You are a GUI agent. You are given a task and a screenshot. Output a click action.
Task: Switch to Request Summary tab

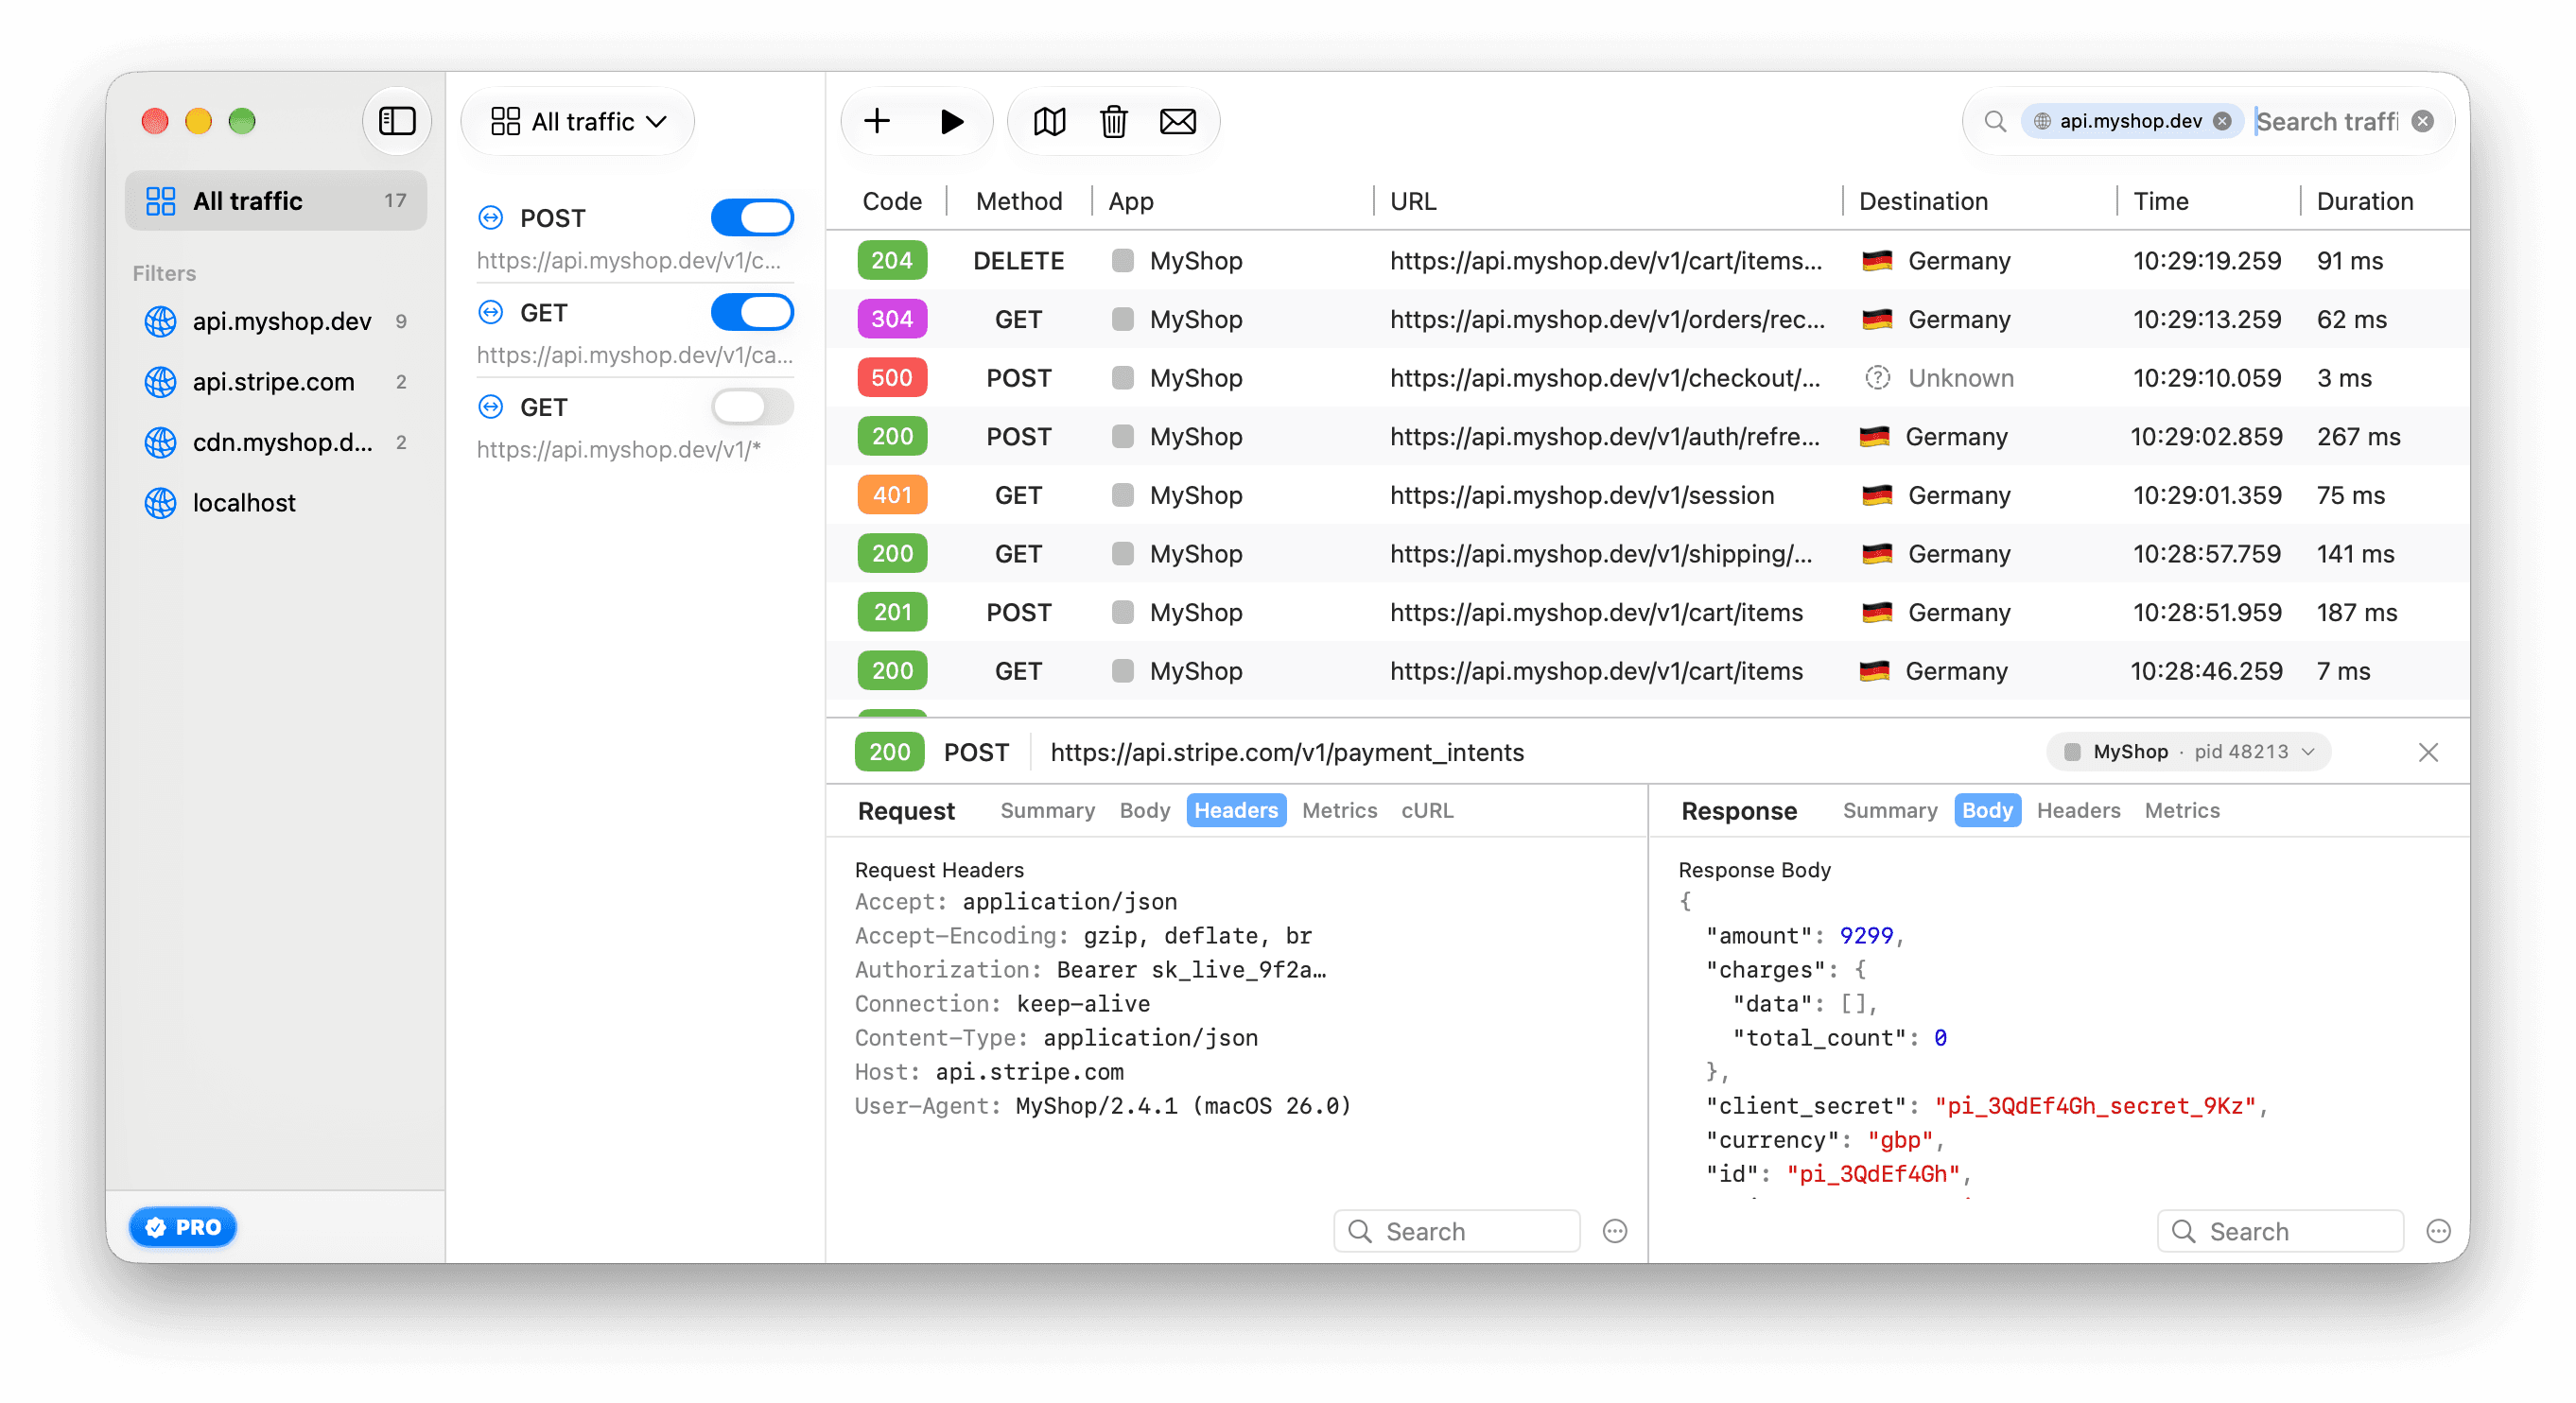tap(1047, 810)
